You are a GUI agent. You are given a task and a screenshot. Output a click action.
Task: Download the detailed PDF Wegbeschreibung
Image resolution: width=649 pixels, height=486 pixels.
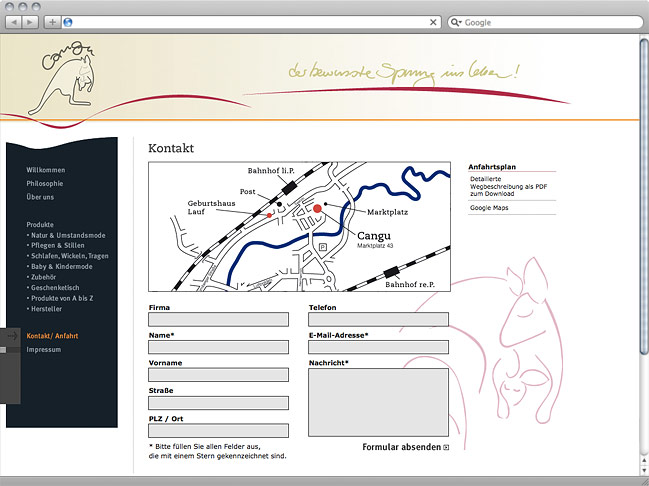click(504, 185)
